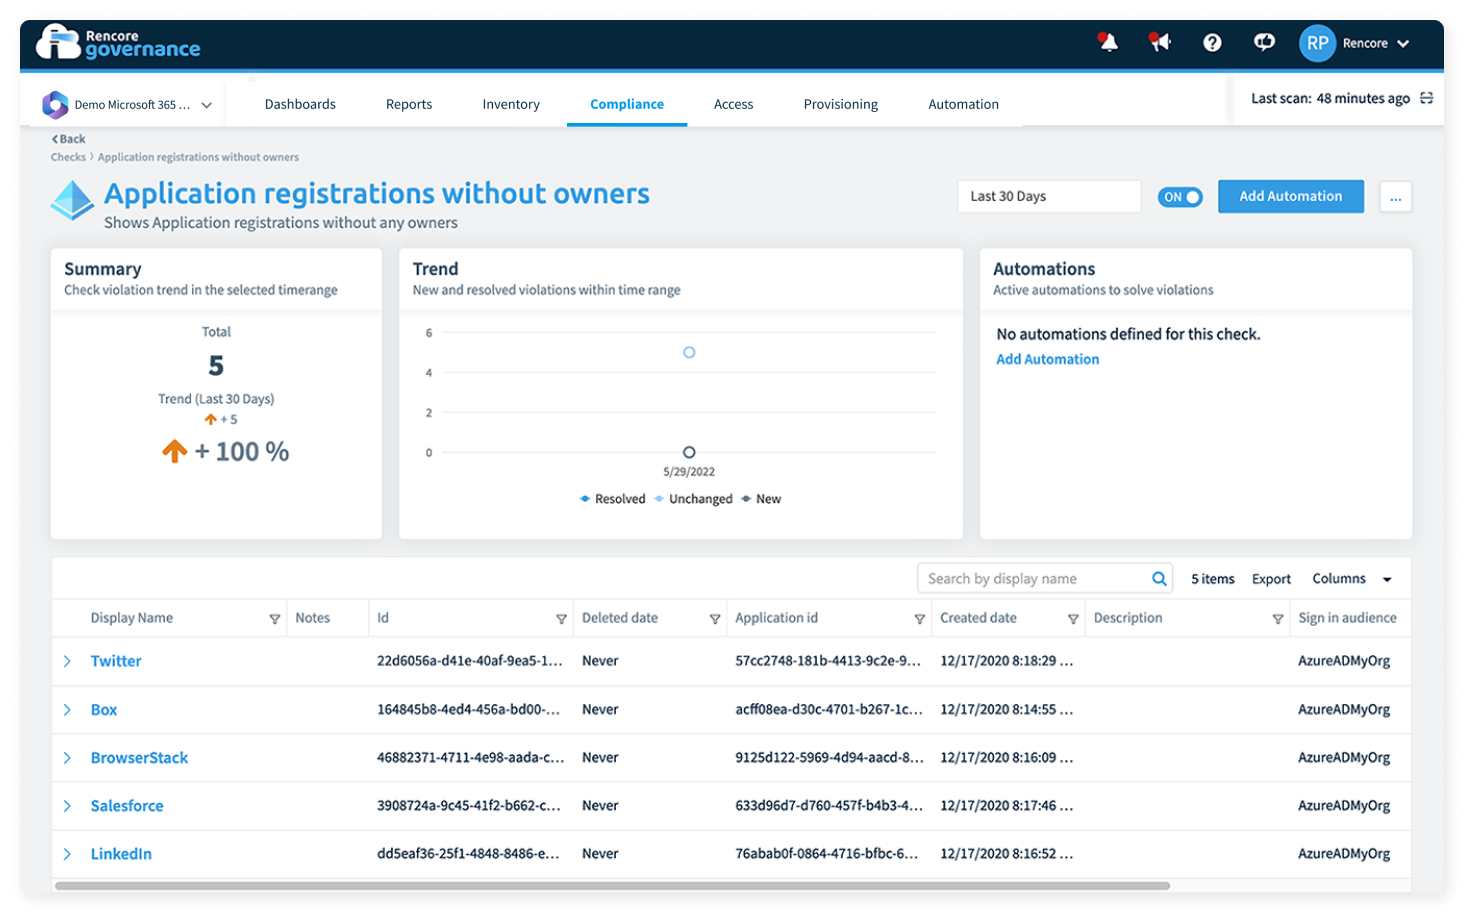Go to the Inventory tab
1464x915 pixels.
[511, 104]
